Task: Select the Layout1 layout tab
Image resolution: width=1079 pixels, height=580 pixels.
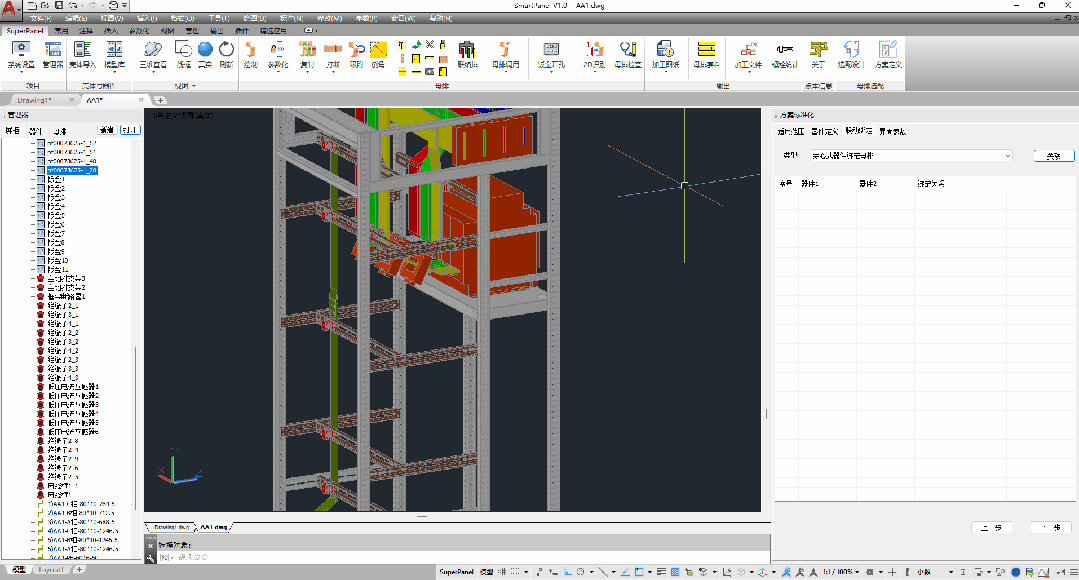Action: (x=51, y=570)
